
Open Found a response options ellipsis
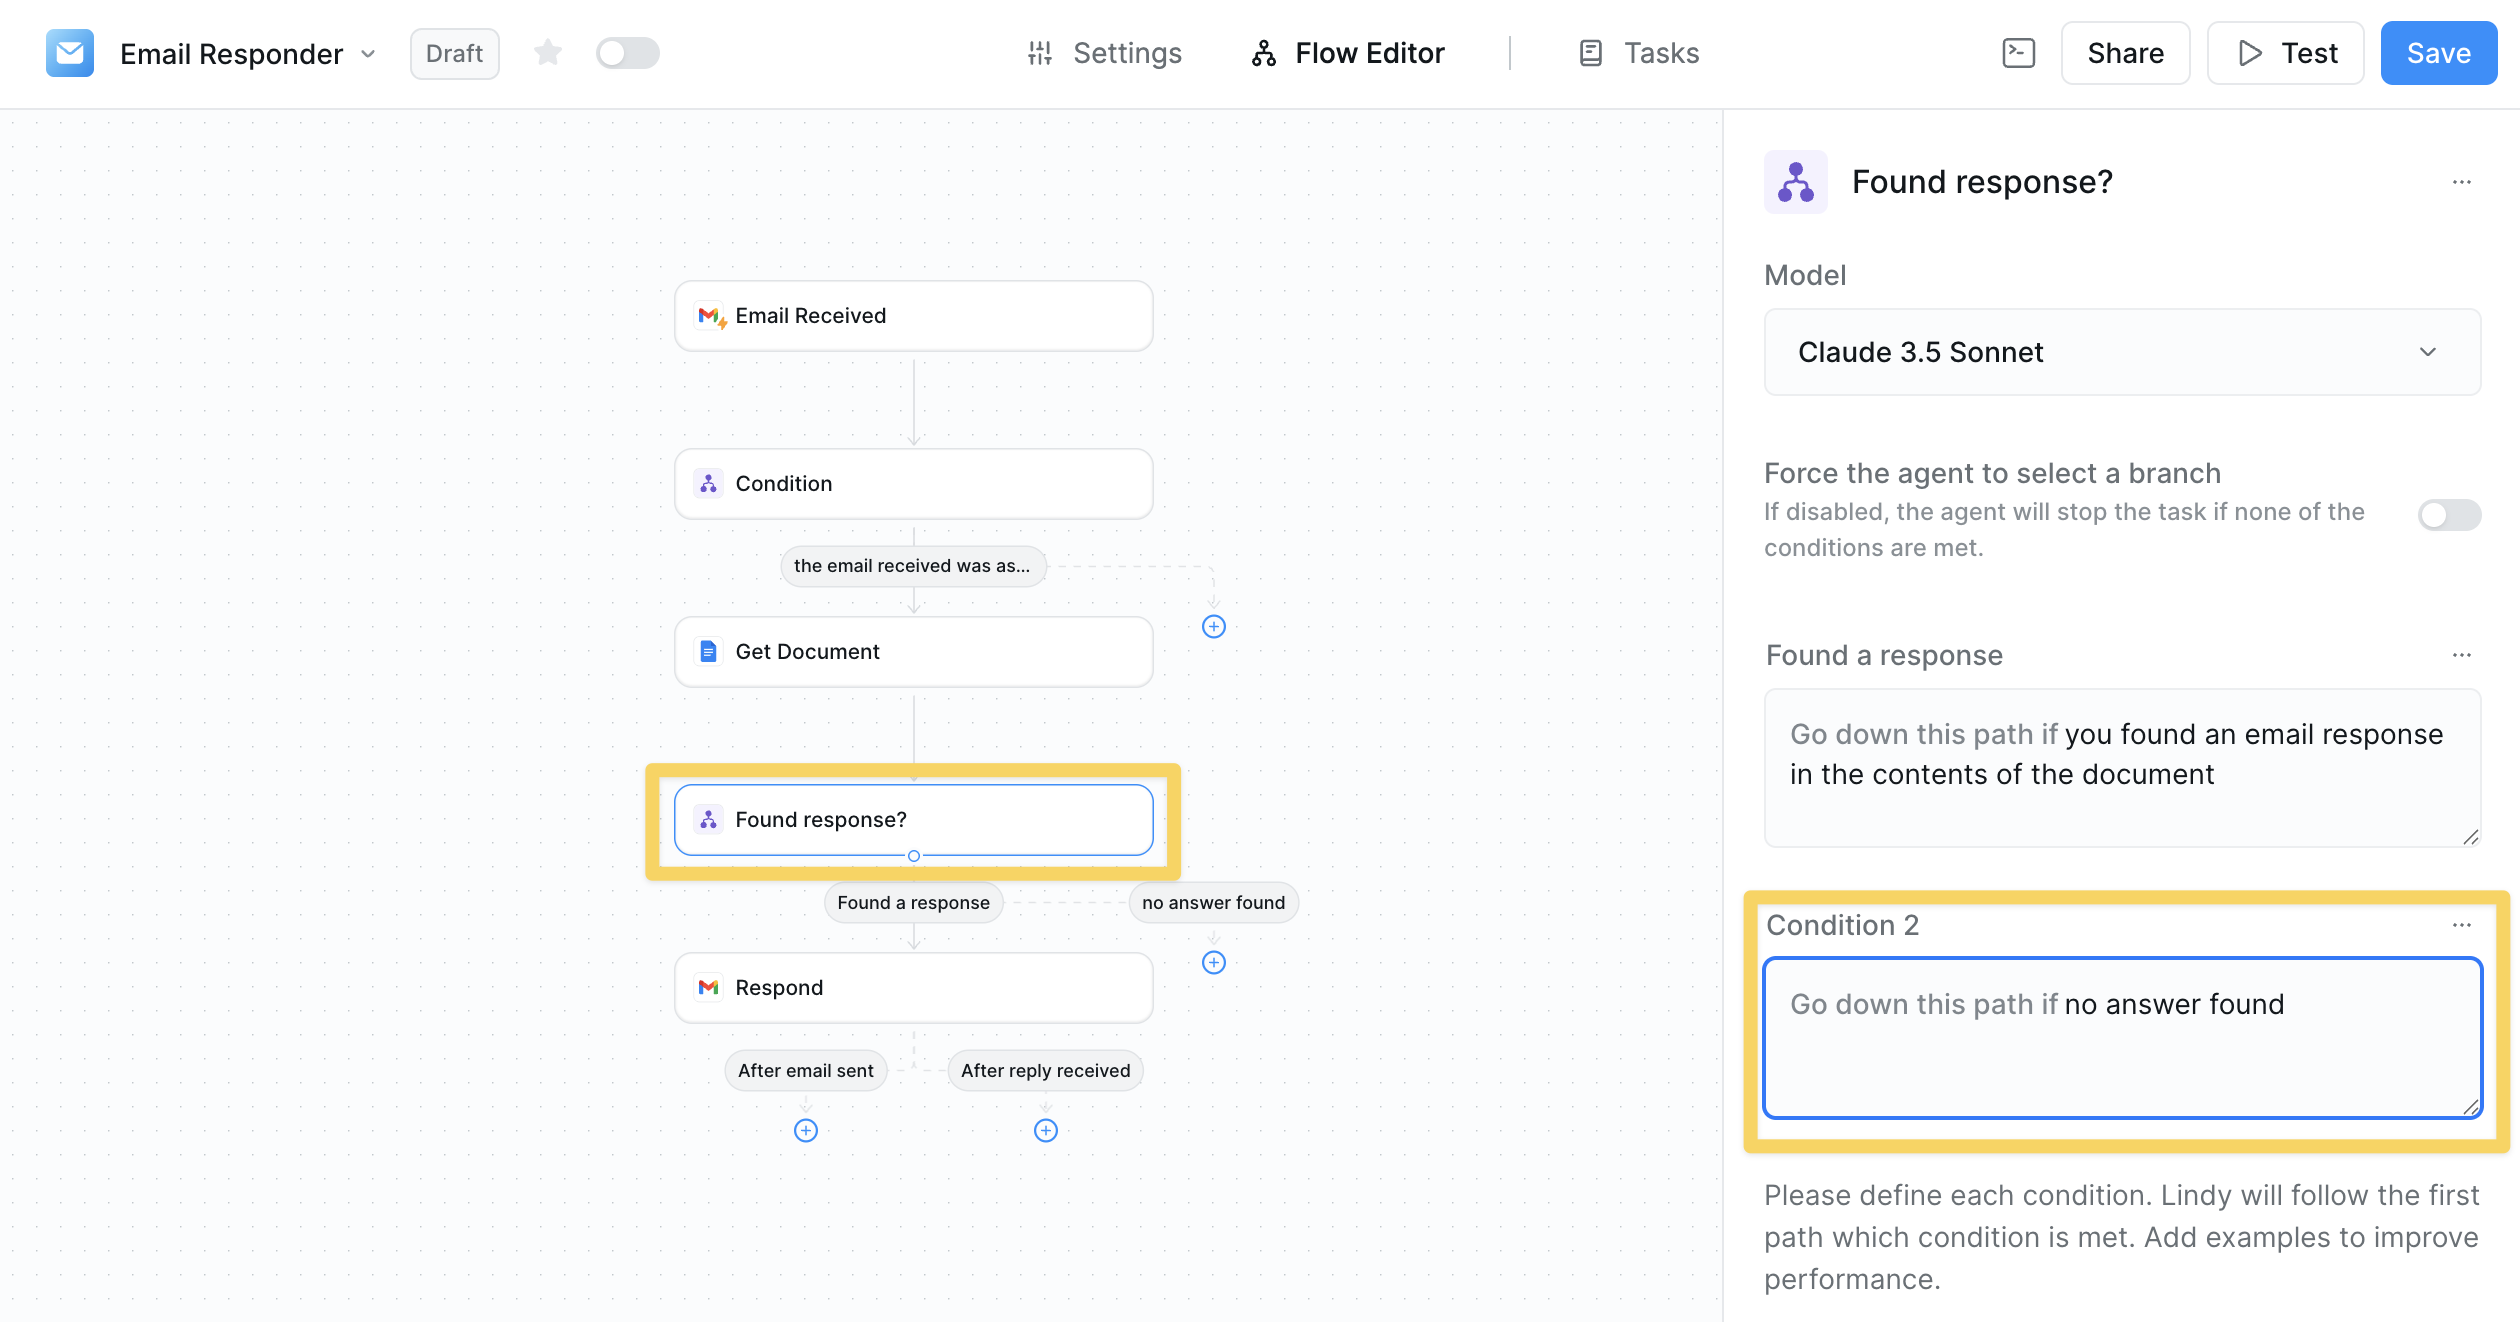tap(2461, 655)
